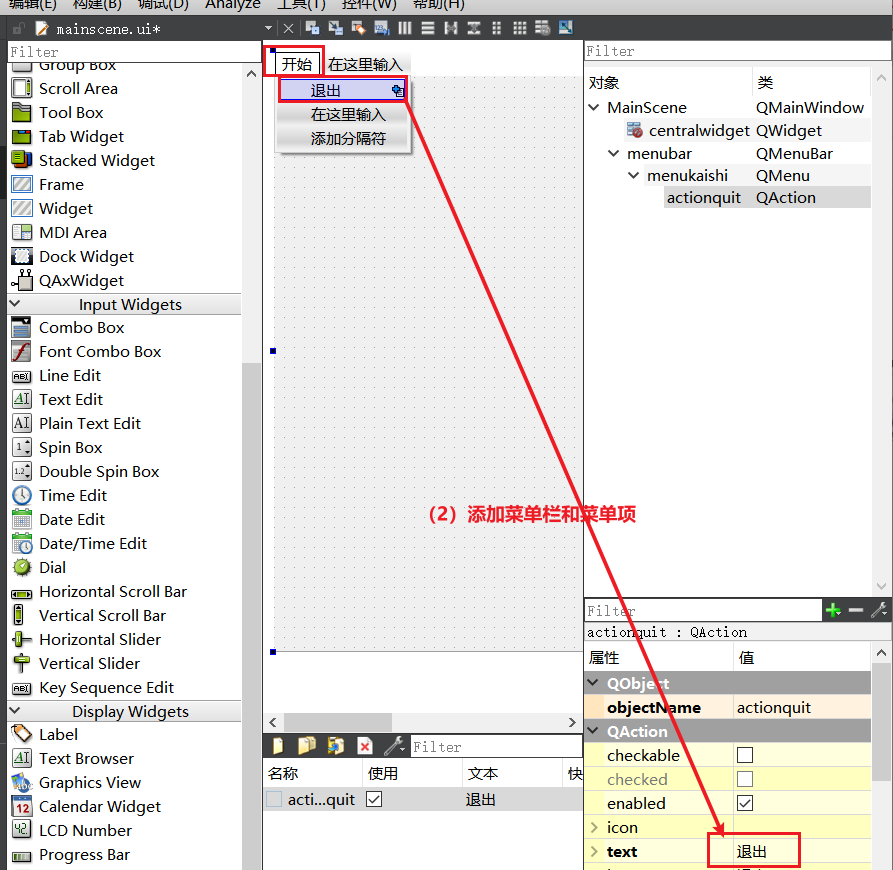This screenshot has width=893, height=870.
Task: Collapse the Input Widgets category
Action: tap(15, 304)
